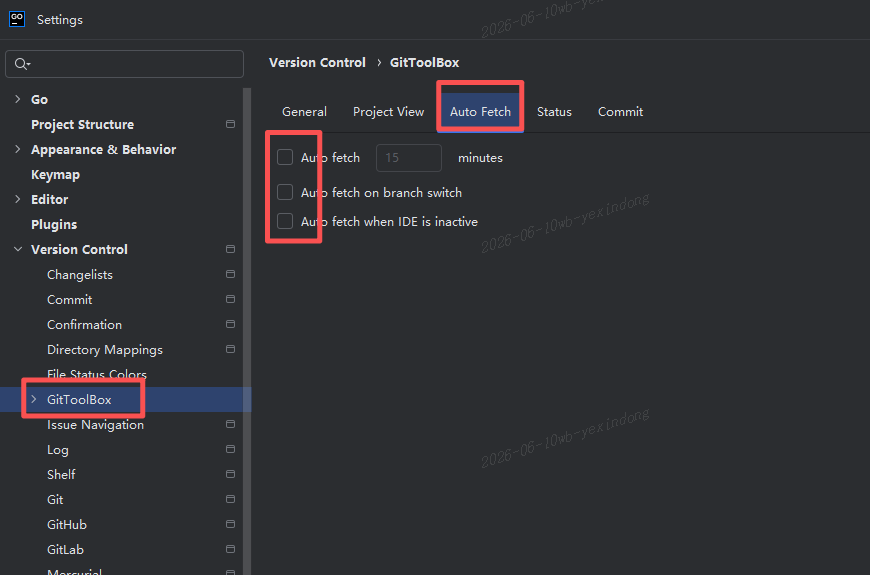Image resolution: width=870 pixels, height=575 pixels.
Task: Select Project Structure in settings tree
Action: [82, 124]
